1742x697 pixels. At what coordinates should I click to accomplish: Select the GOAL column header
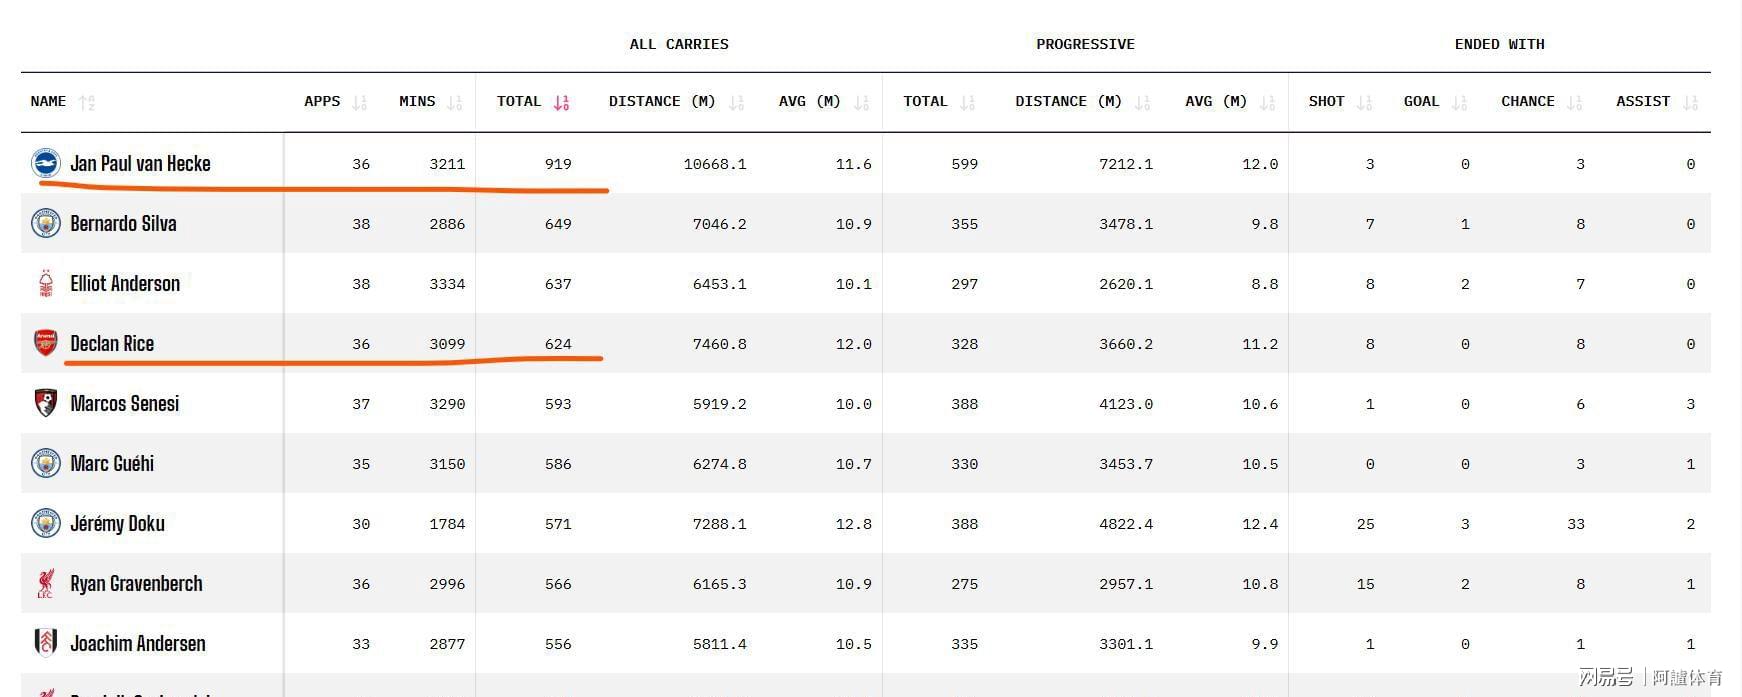[1421, 101]
